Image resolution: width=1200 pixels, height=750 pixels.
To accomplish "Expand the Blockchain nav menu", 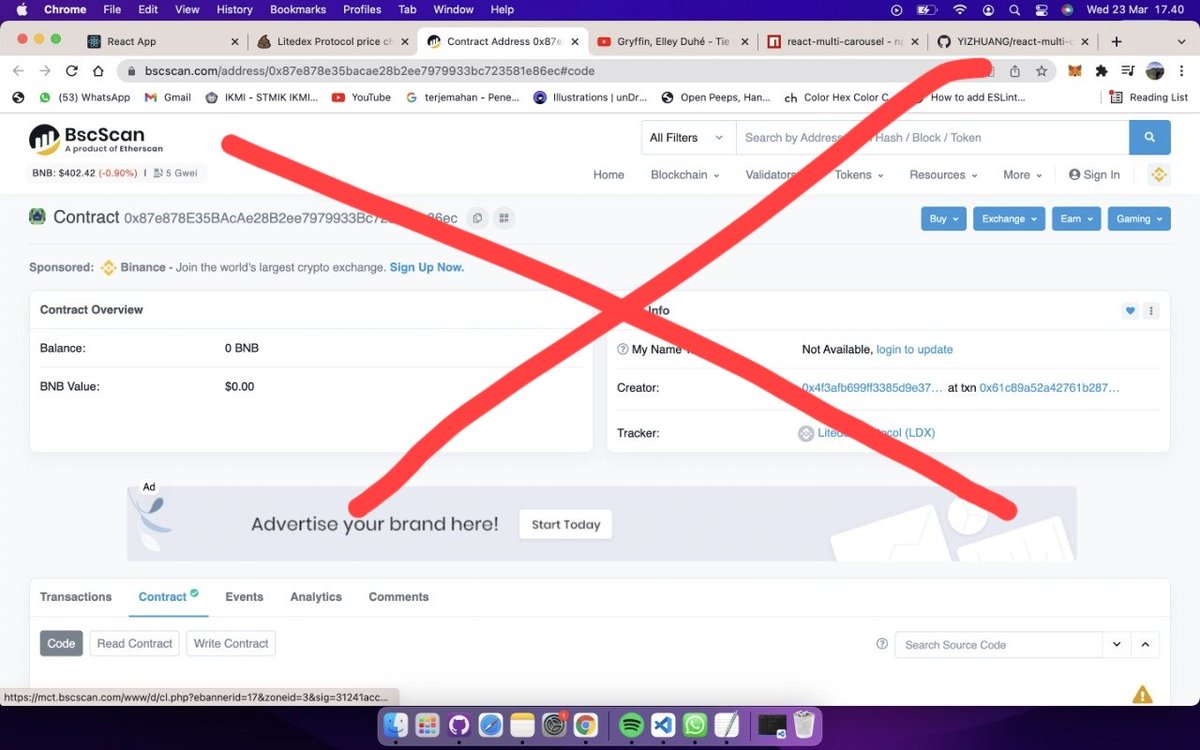I will (685, 174).
